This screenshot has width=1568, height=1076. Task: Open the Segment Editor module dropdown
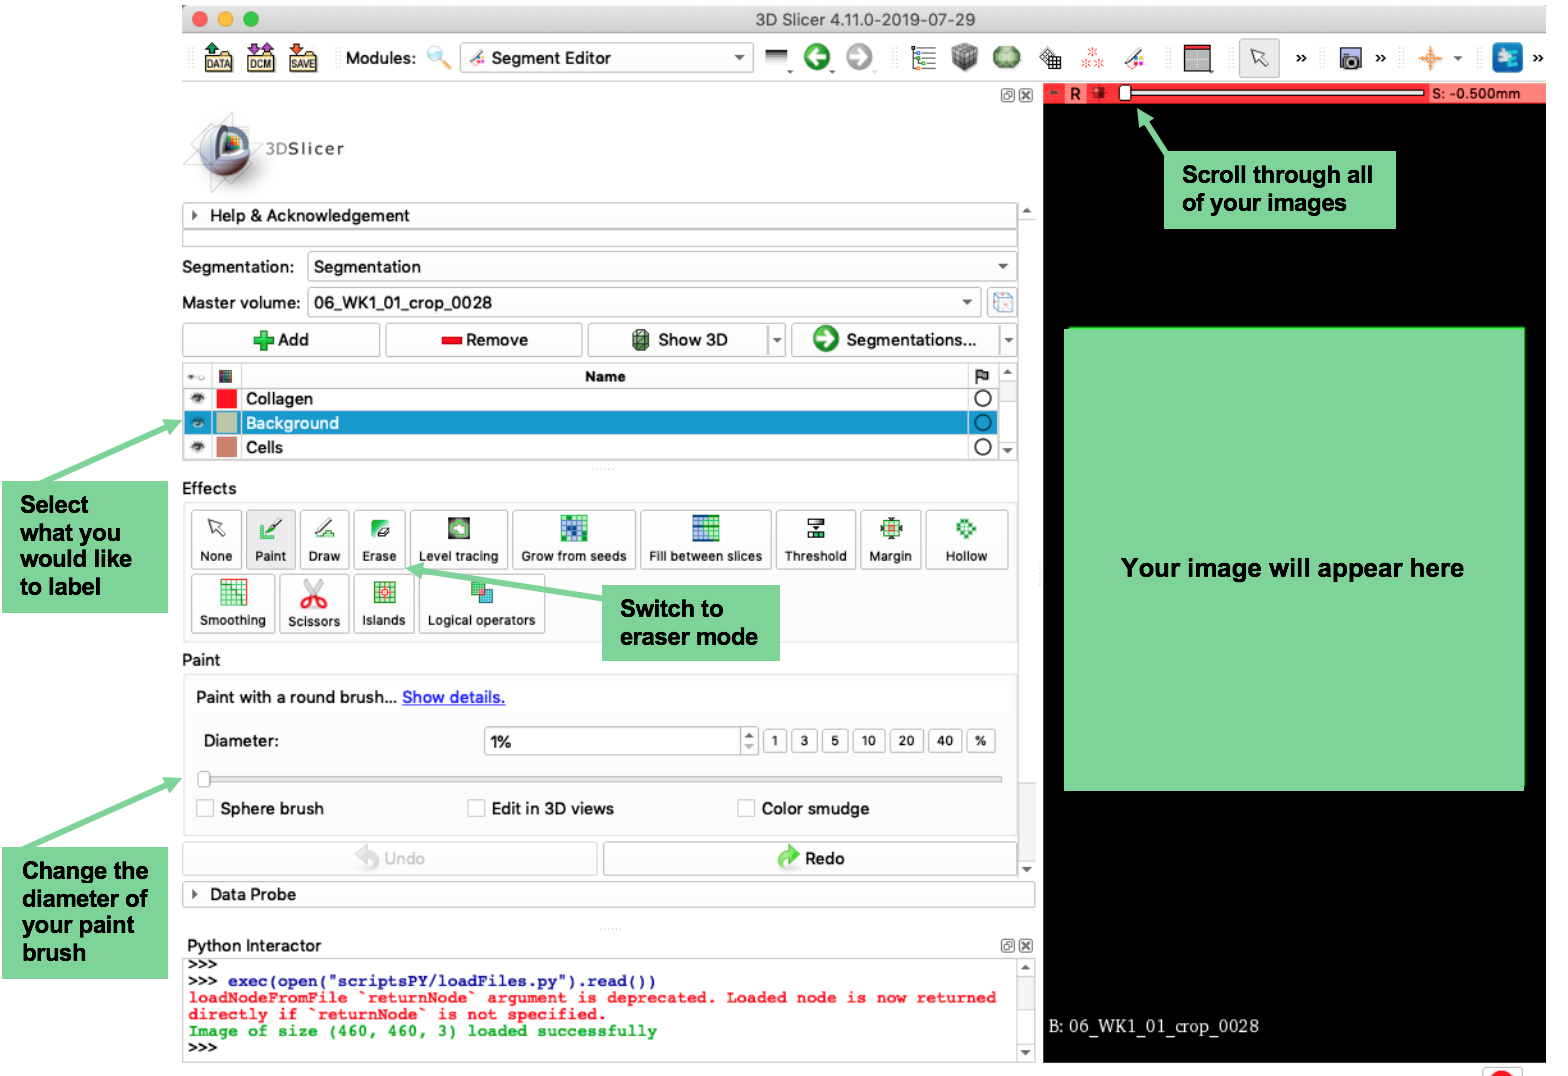coord(606,58)
